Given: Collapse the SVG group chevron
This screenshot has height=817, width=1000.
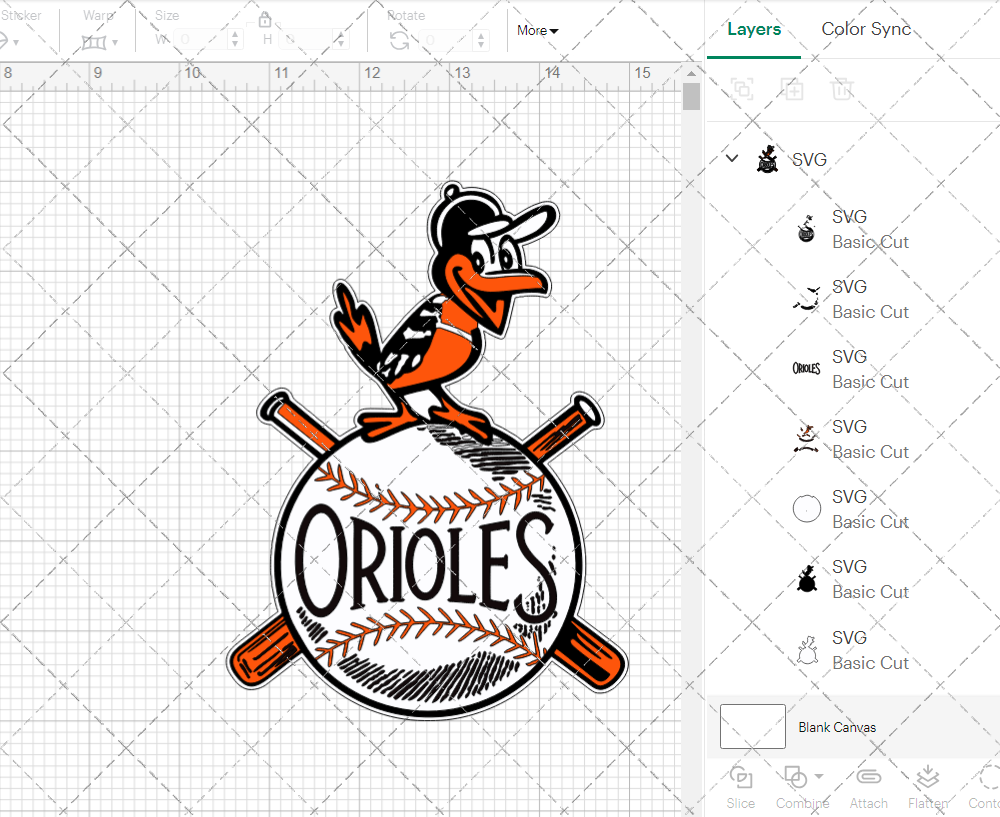Looking at the screenshot, I should pyautogui.click(x=732, y=158).
